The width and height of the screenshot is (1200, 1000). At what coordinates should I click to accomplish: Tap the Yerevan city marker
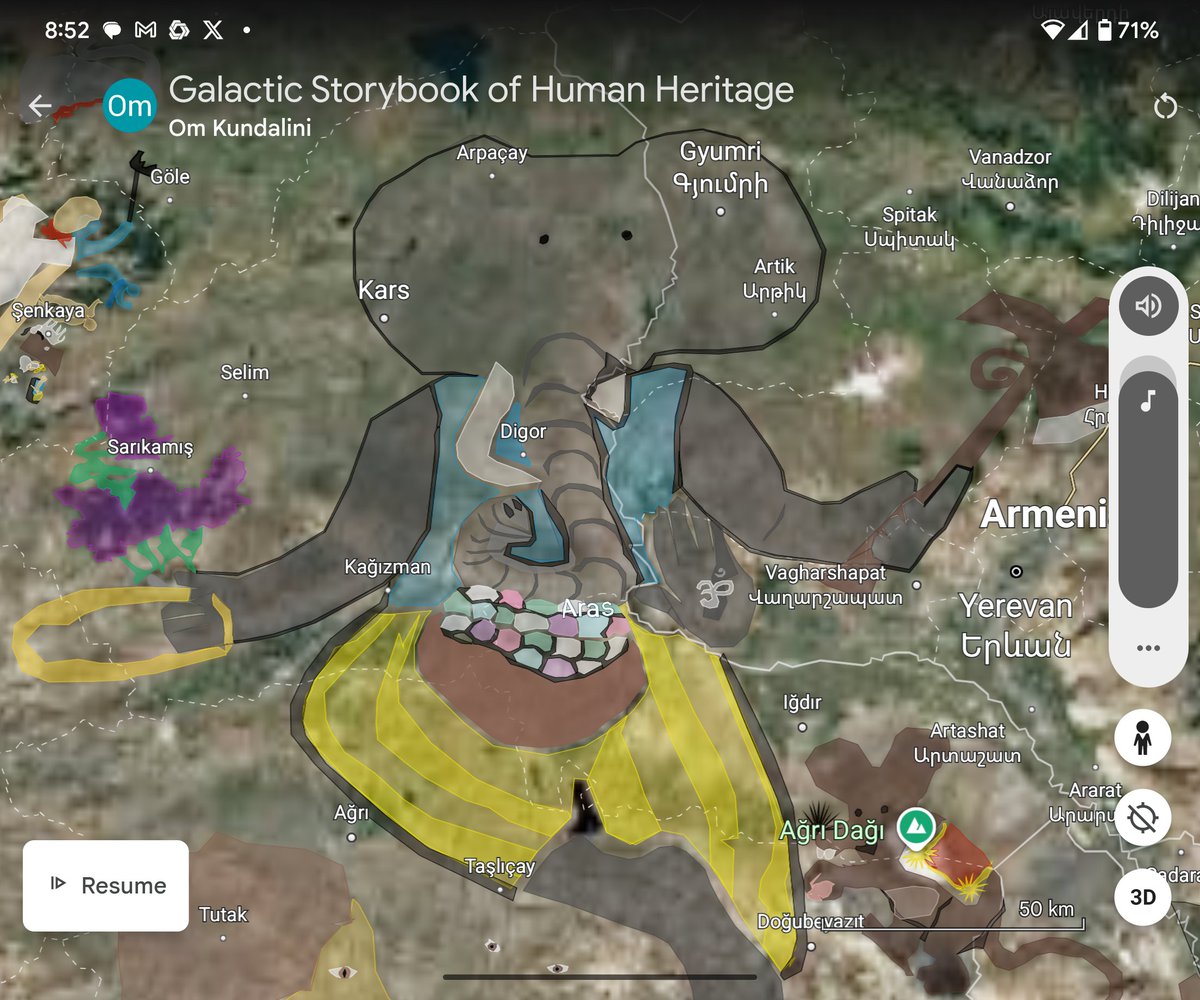[1016, 572]
